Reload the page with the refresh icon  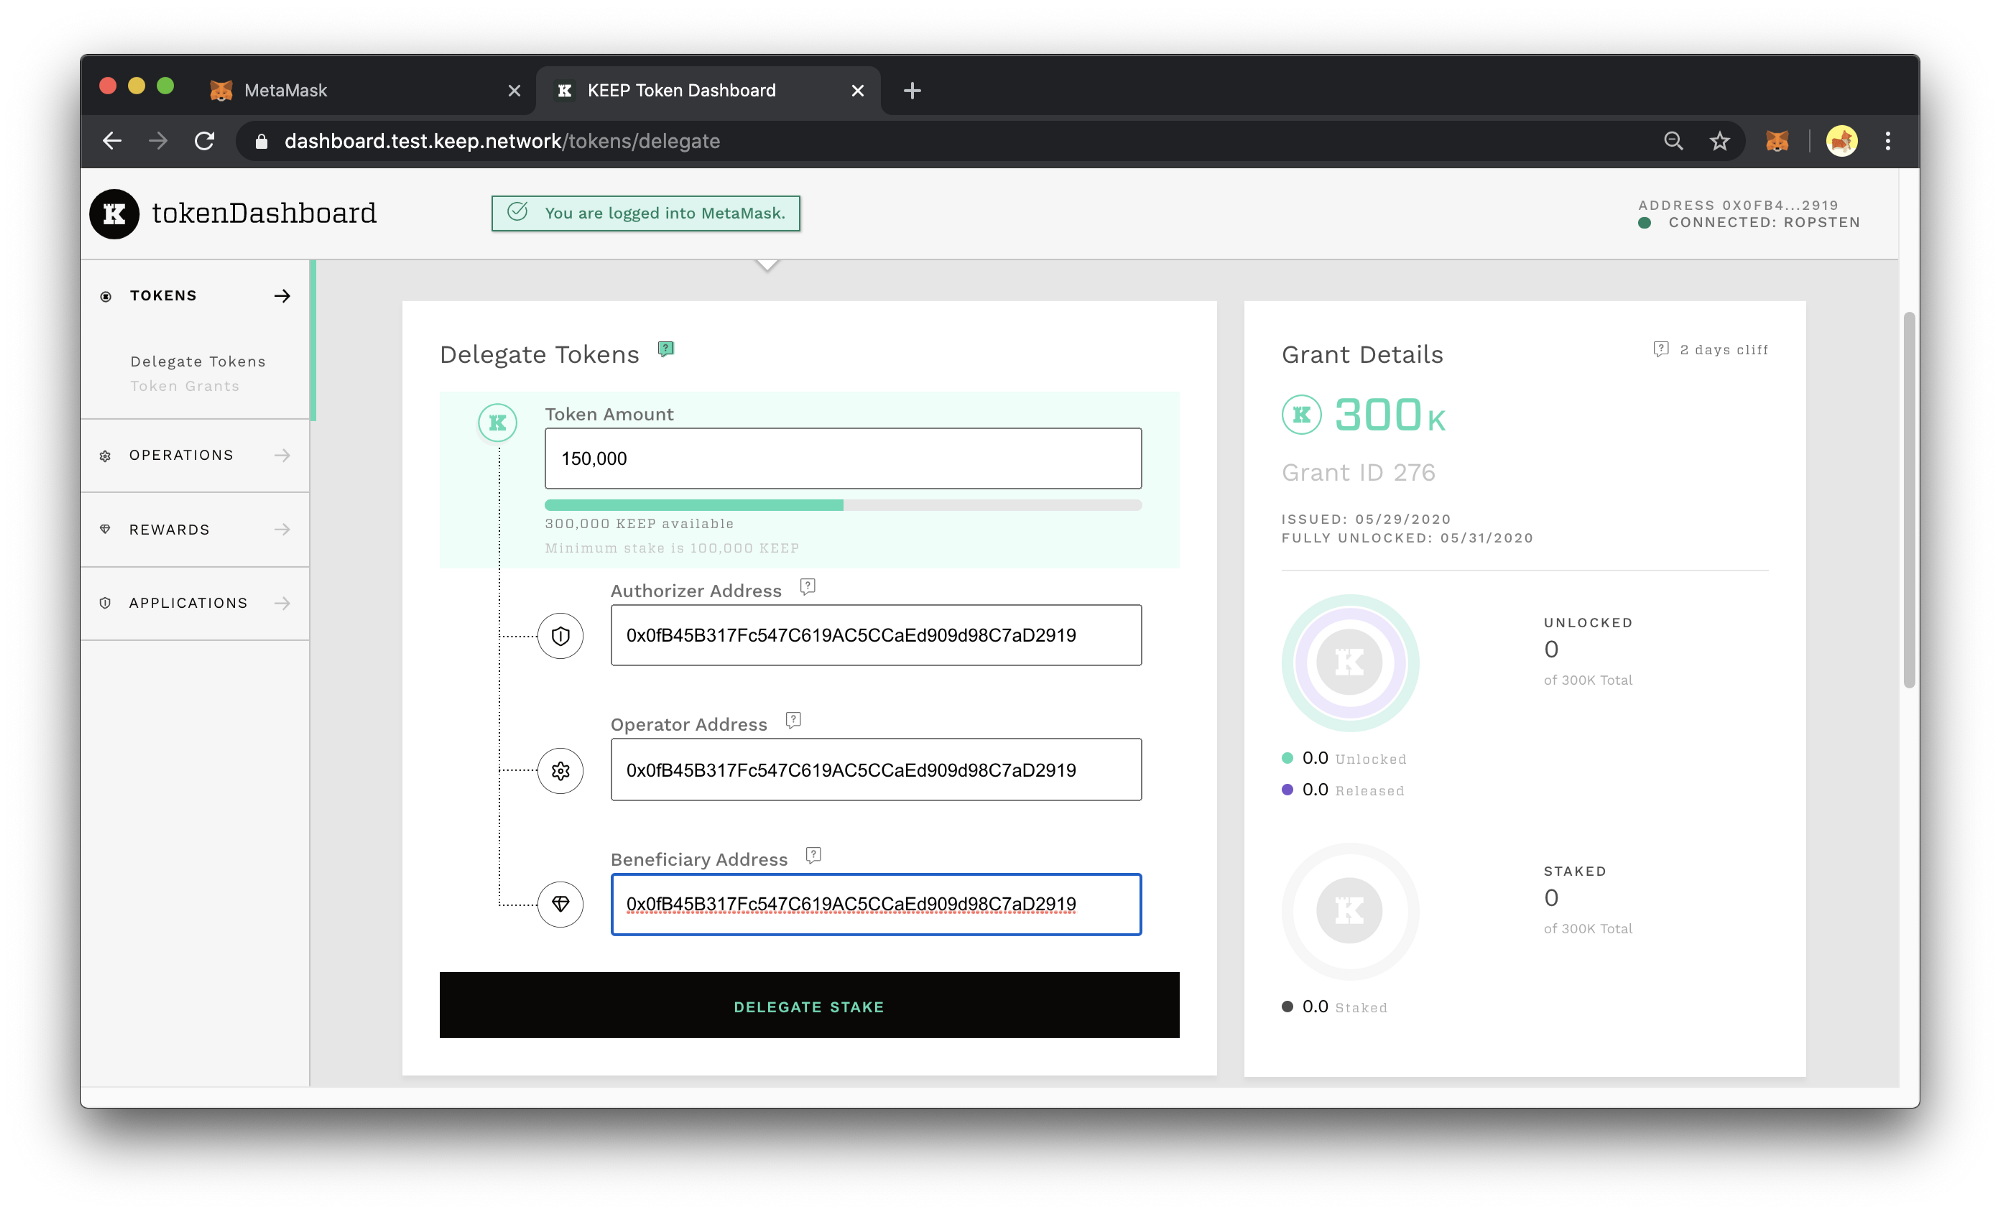coord(205,141)
